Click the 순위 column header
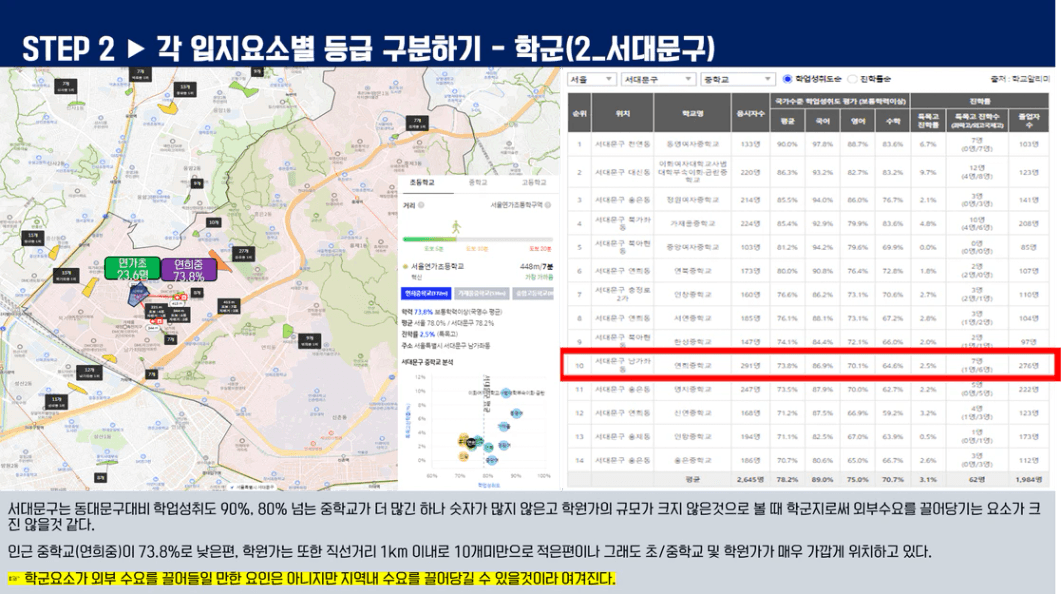The width and height of the screenshot is (1061, 594). pos(579,113)
